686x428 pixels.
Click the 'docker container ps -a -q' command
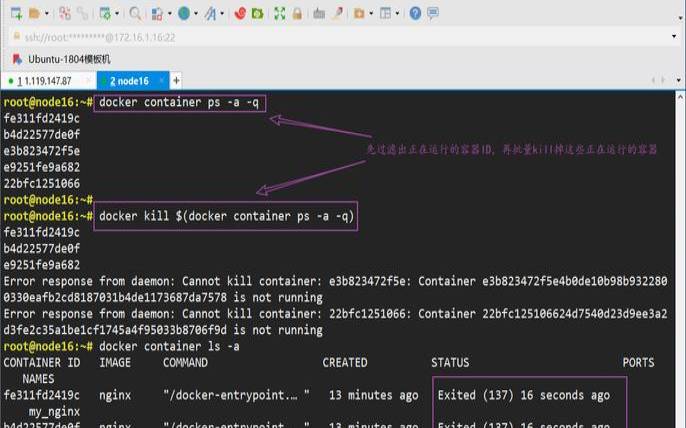(179, 103)
